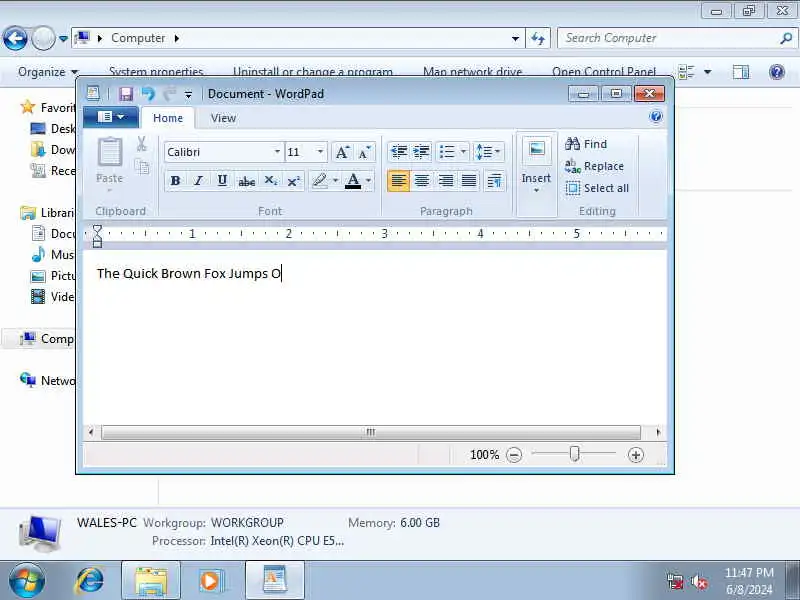Toggle Italic formatting

(x=198, y=181)
